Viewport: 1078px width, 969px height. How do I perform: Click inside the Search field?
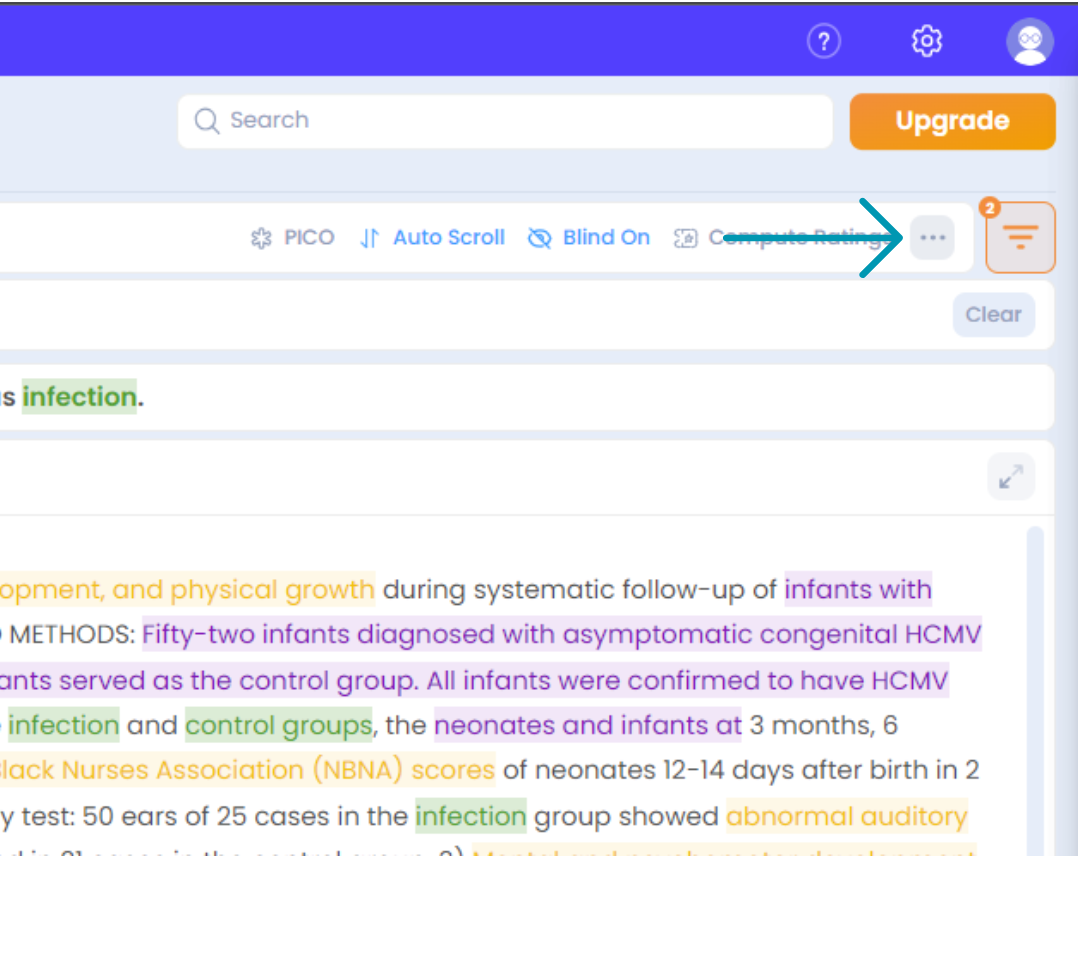click(x=500, y=121)
